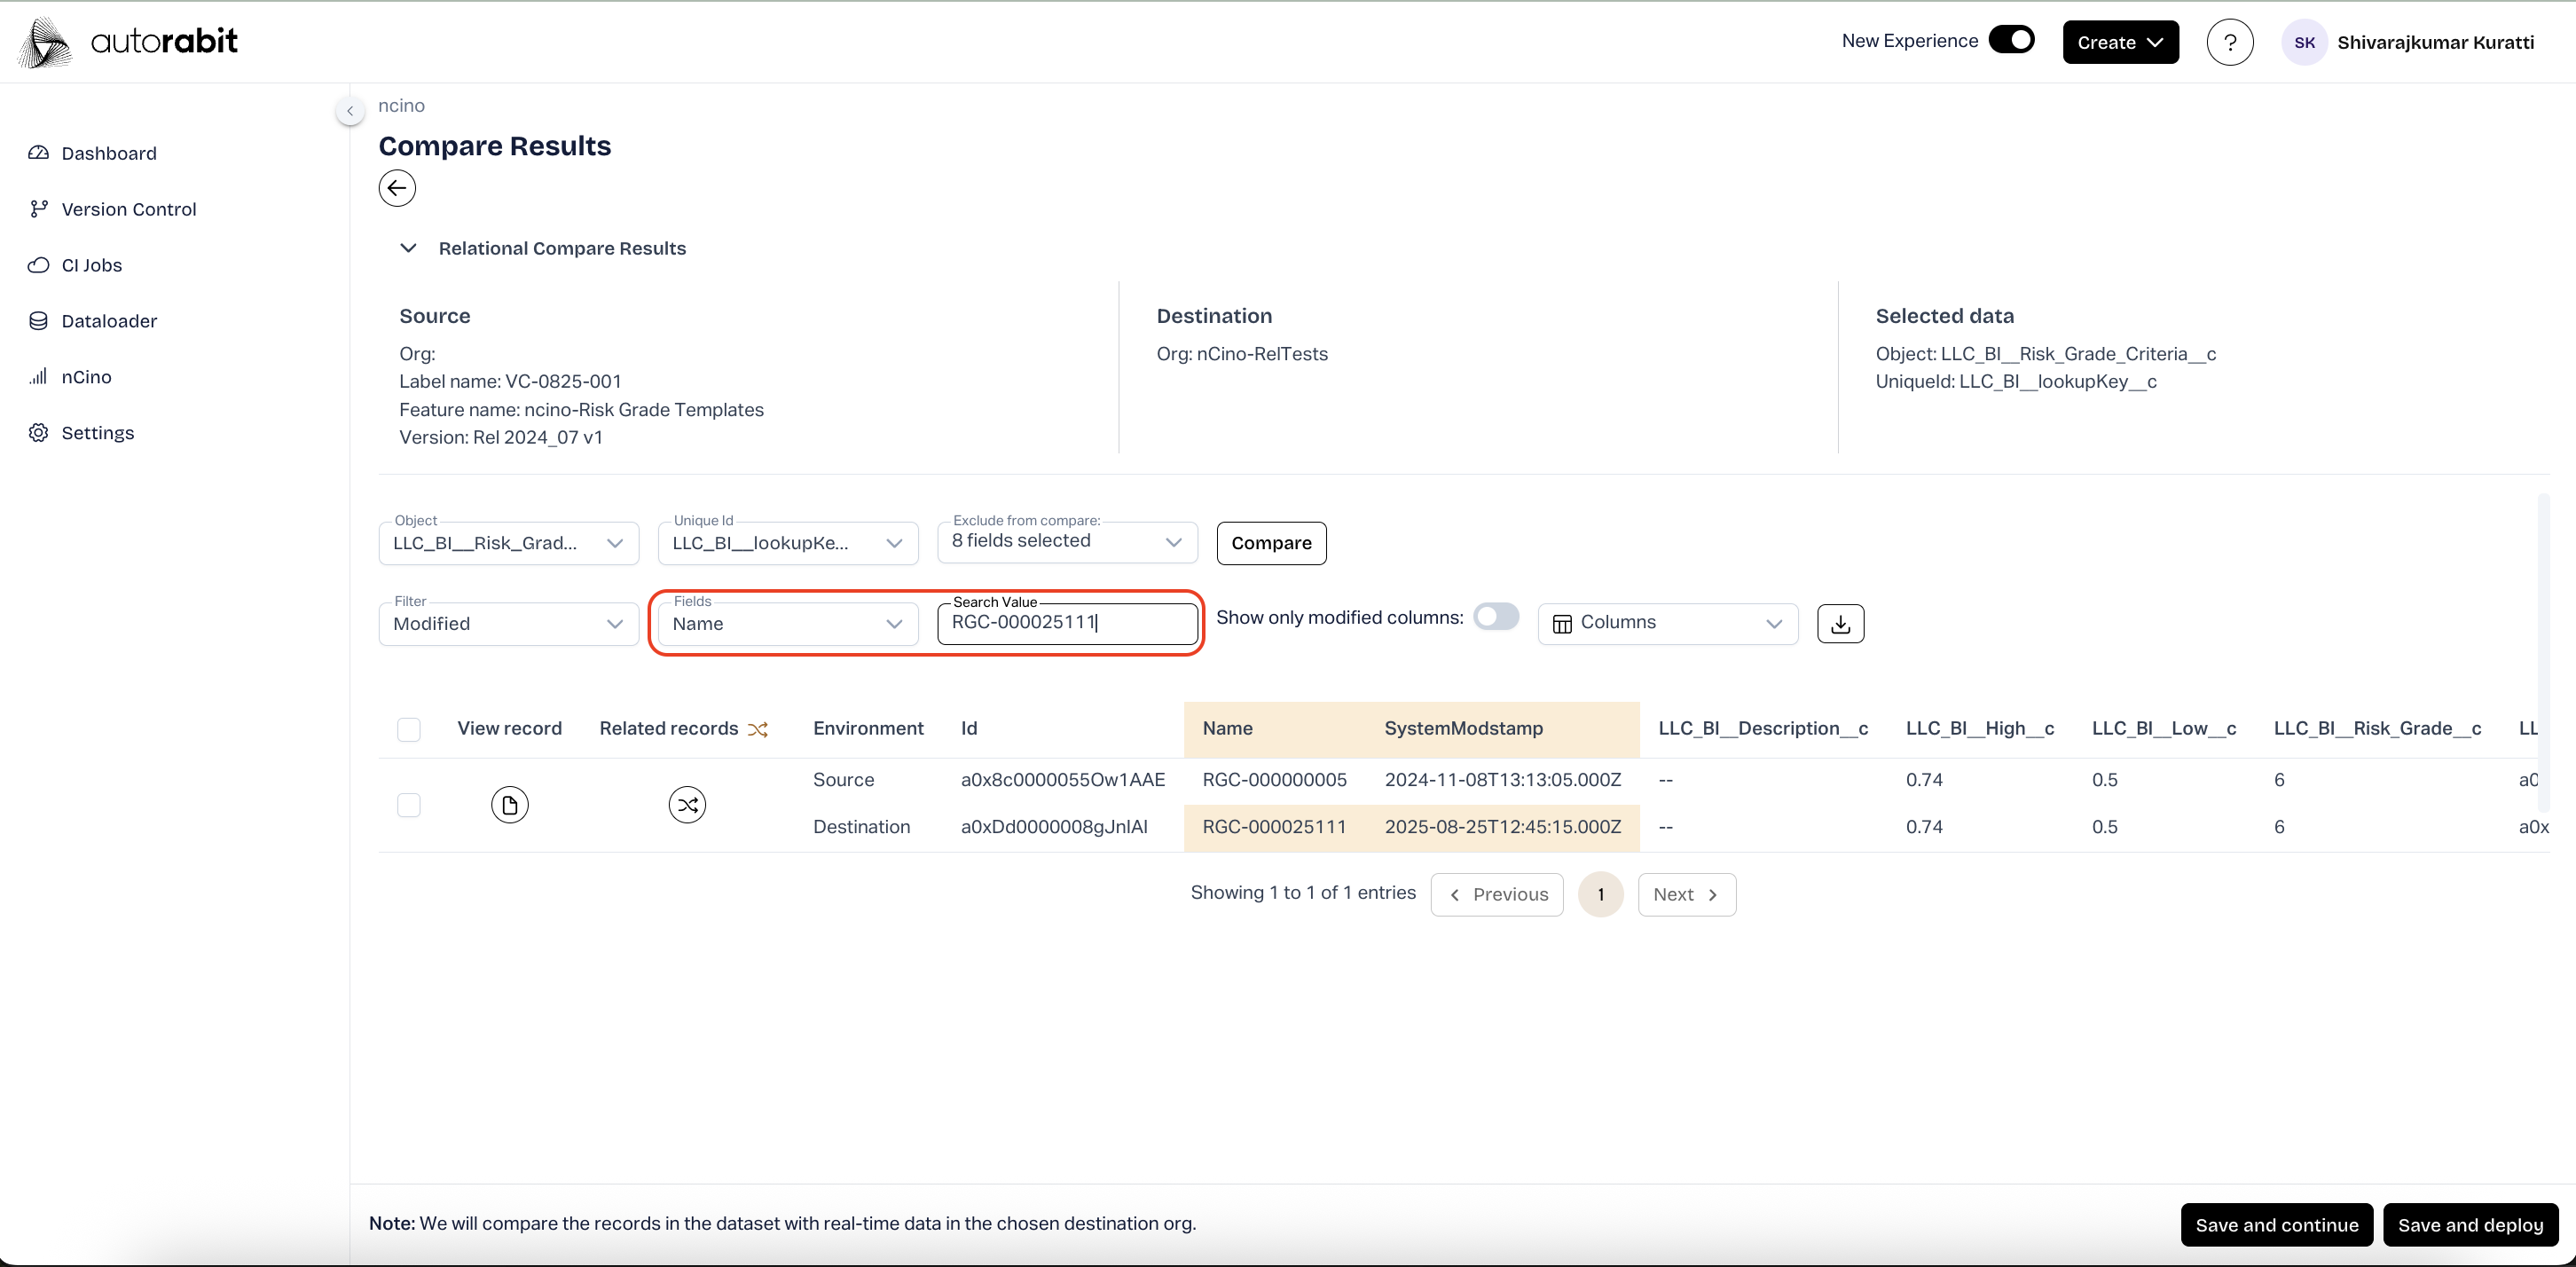Open the Exclude from compare fields dropdown
This screenshot has width=2576, height=1267.
pos(1066,541)
